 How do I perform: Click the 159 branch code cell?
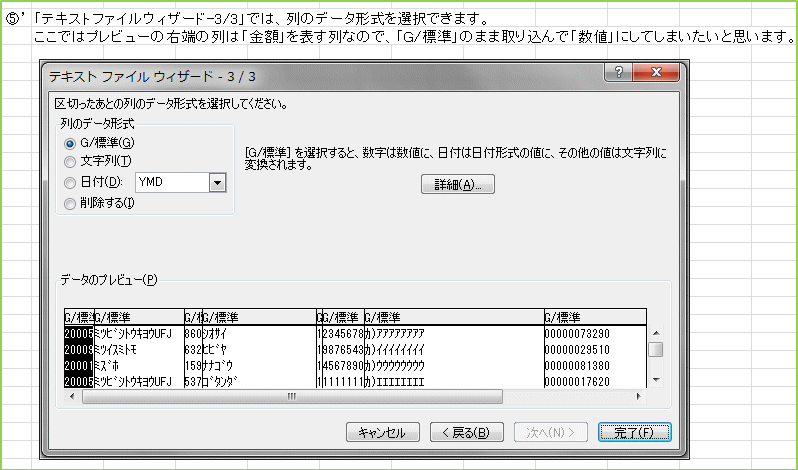193,366
